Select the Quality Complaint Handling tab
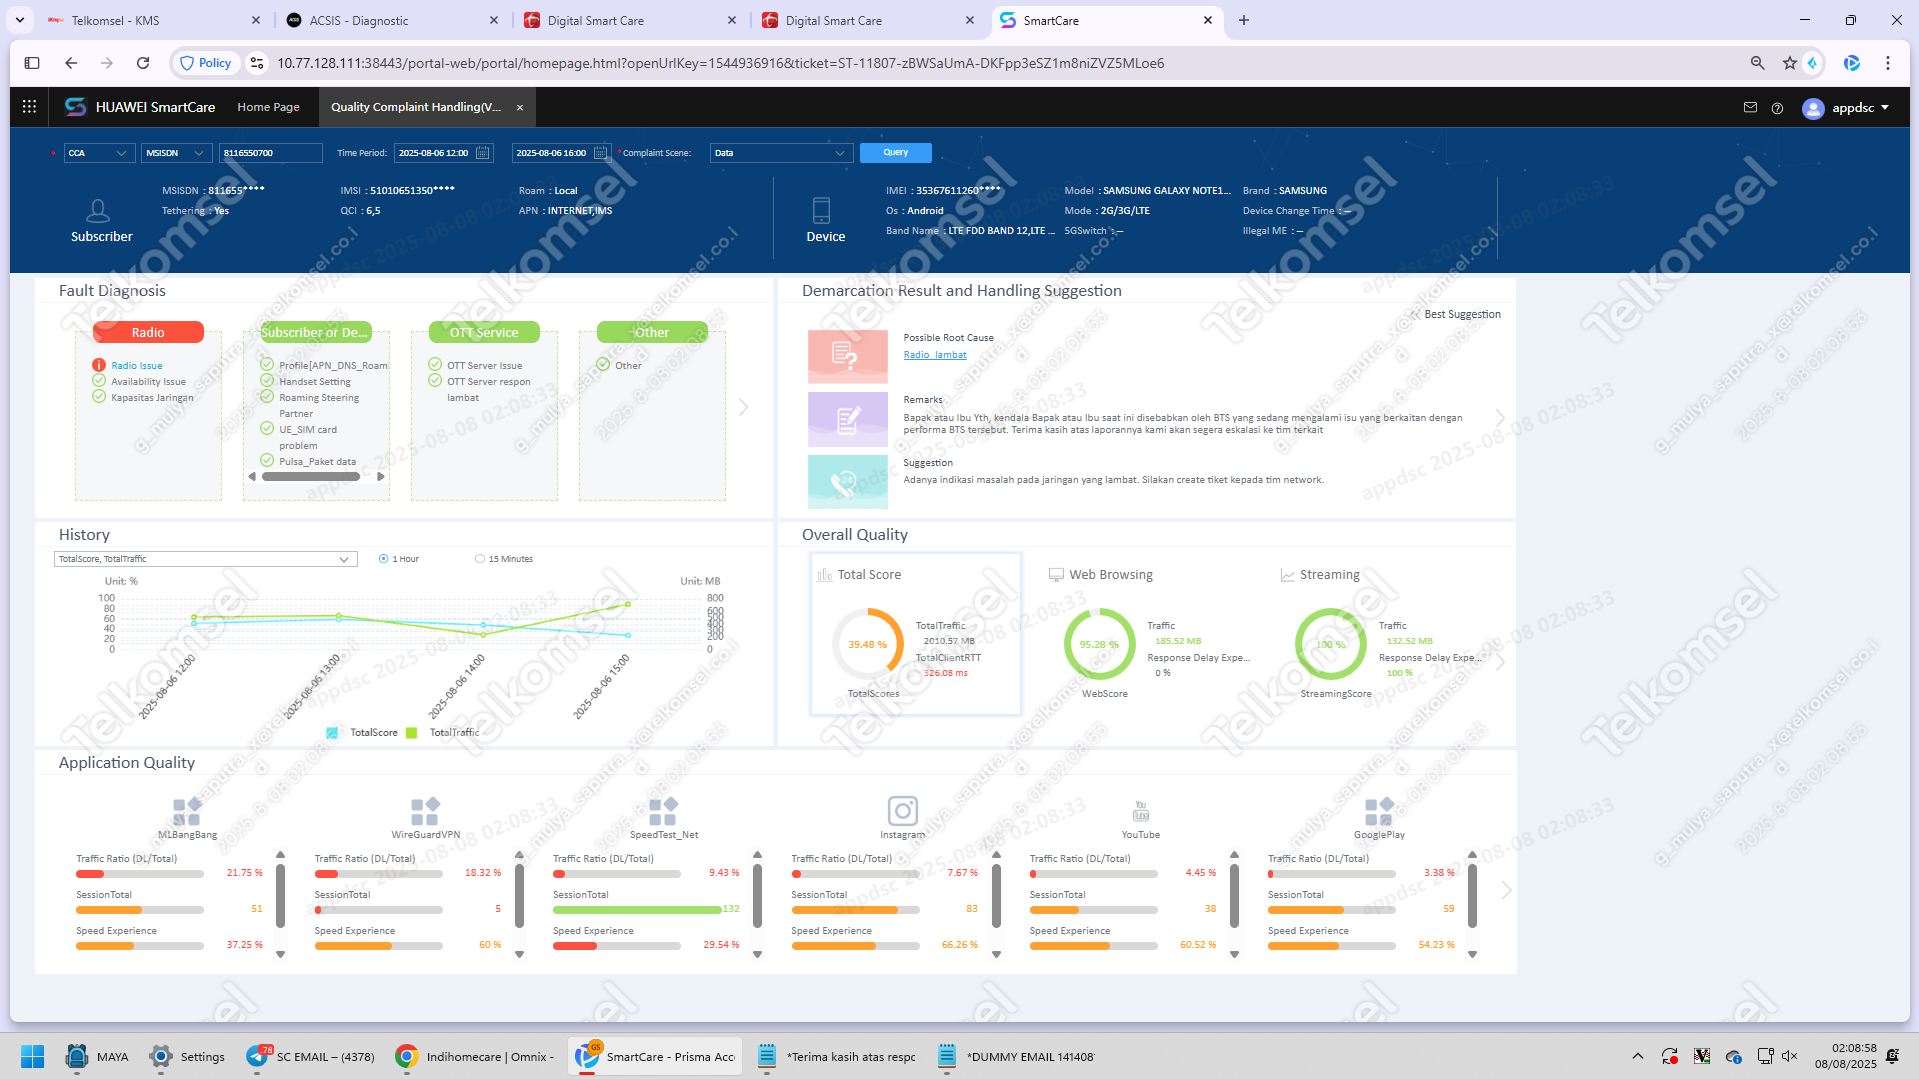This screenshot has width=1919, height=1079. tap(416, 107)
